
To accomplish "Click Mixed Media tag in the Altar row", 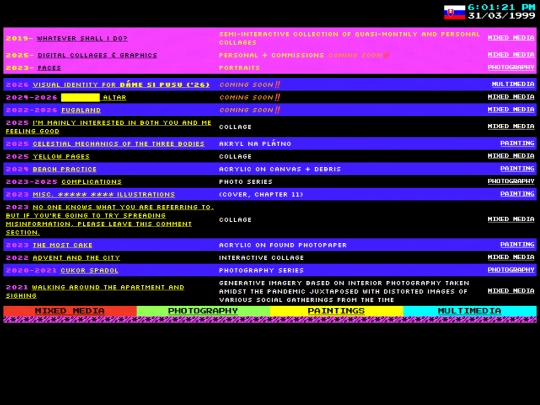I will click(x=511, y=97).
